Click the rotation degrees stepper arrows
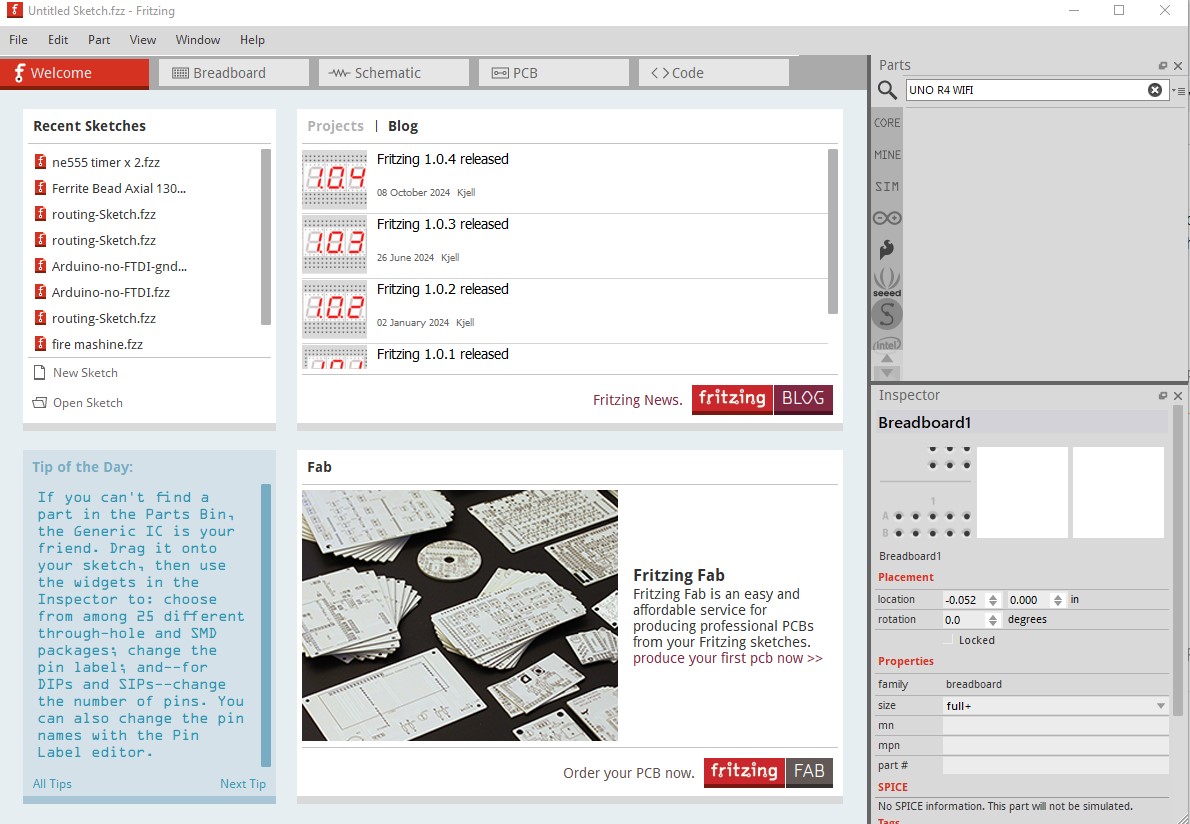This screenshot has width=1190, height=824. 993,620
